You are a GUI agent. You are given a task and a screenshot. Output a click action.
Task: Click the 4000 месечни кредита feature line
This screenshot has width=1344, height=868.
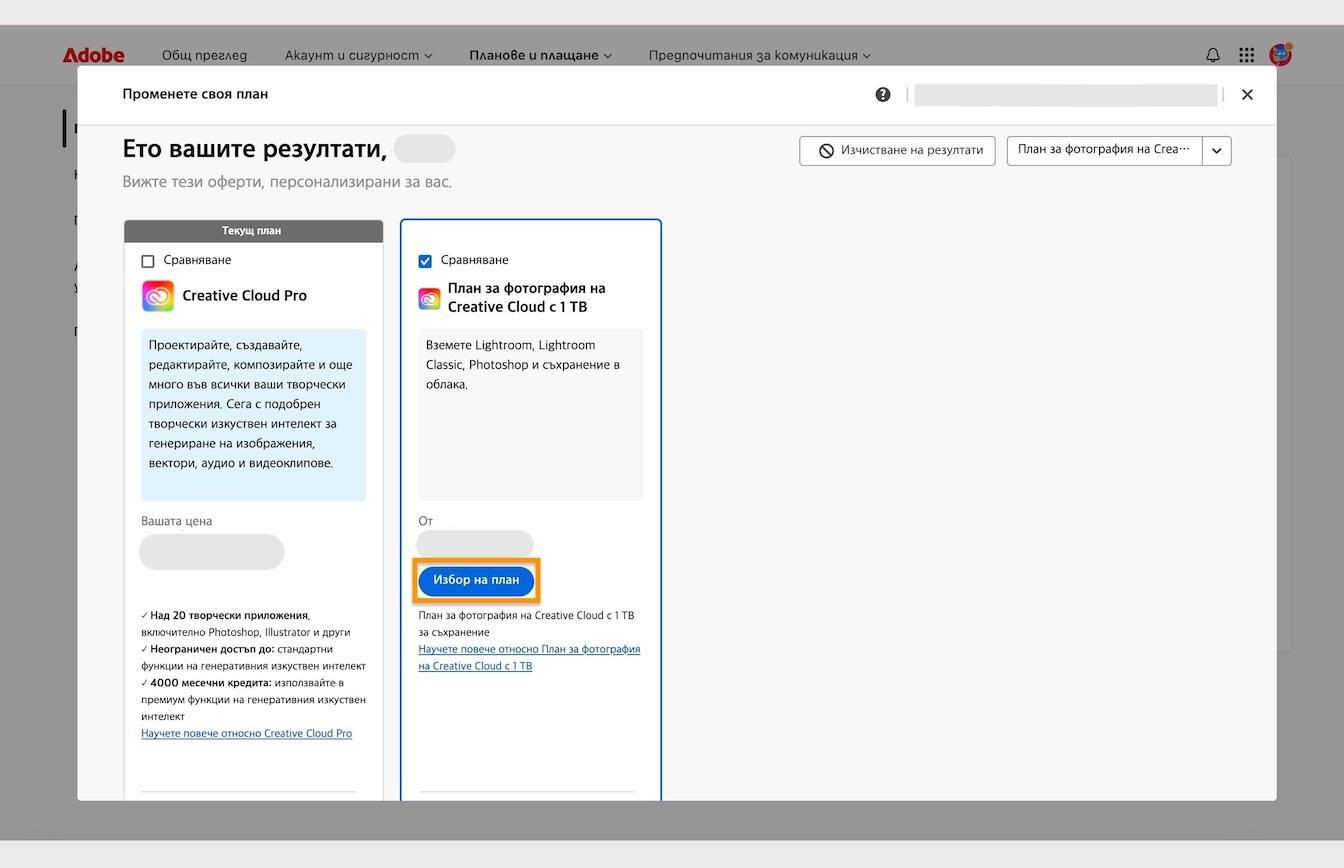(253, 699)
